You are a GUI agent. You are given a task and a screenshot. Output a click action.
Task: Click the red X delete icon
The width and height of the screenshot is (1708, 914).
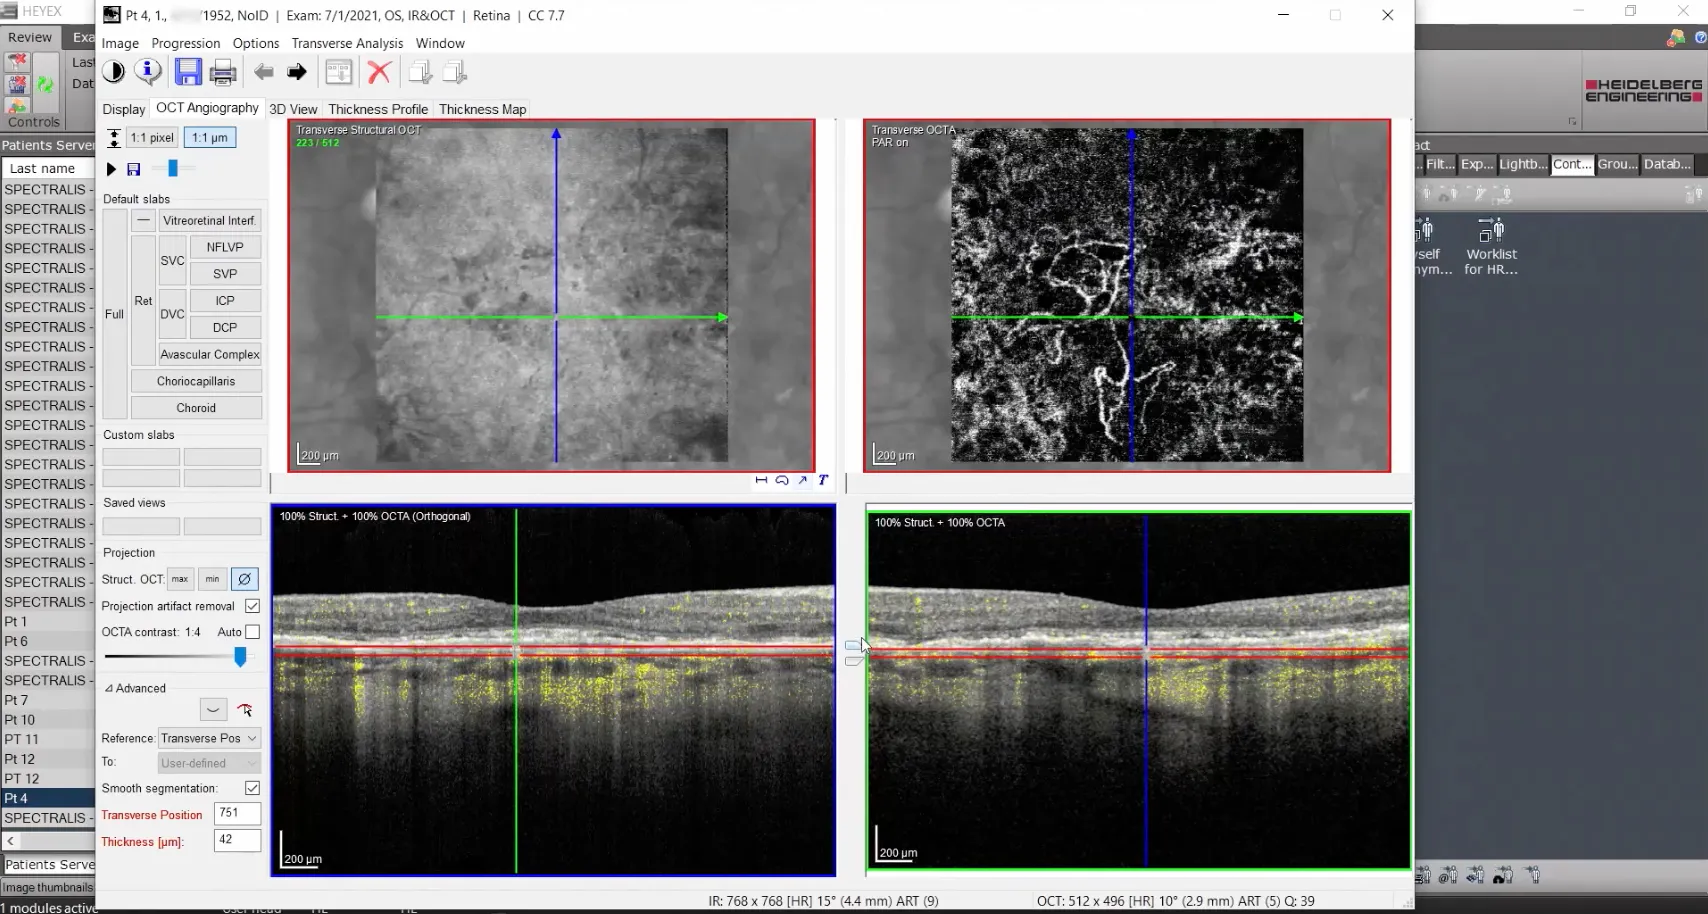coord(379,72)
